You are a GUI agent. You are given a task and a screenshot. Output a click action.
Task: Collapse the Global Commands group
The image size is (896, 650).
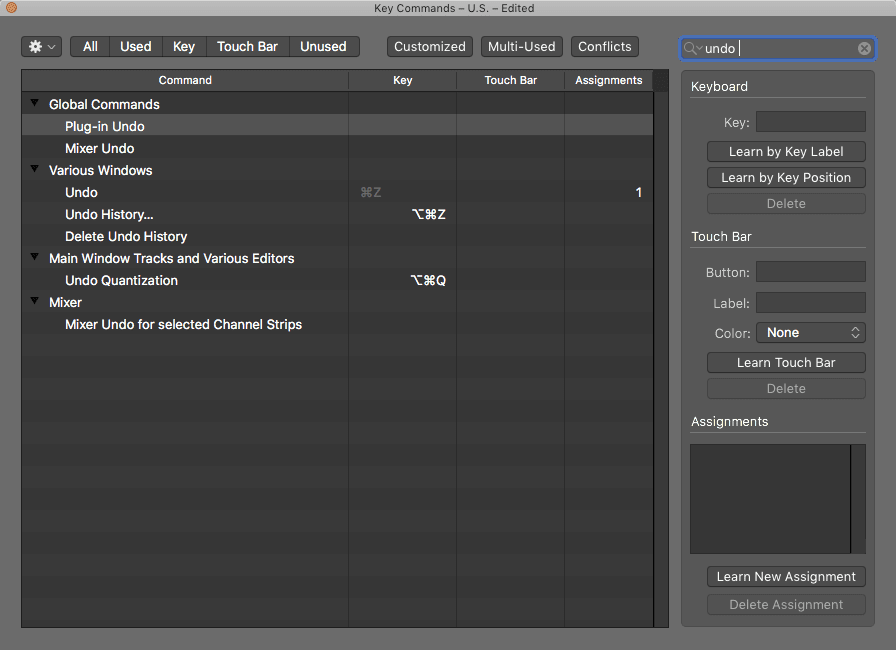click(x=34, y=103)
